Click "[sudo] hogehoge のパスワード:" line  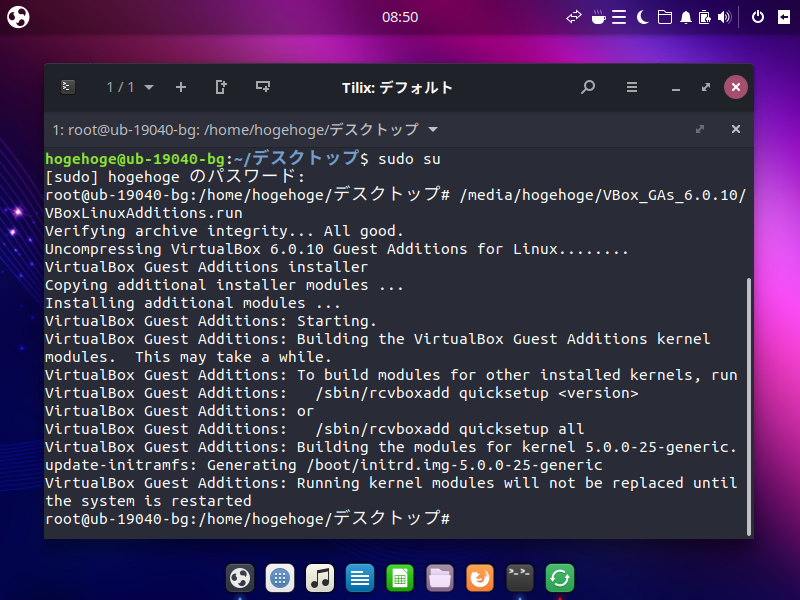175,177
